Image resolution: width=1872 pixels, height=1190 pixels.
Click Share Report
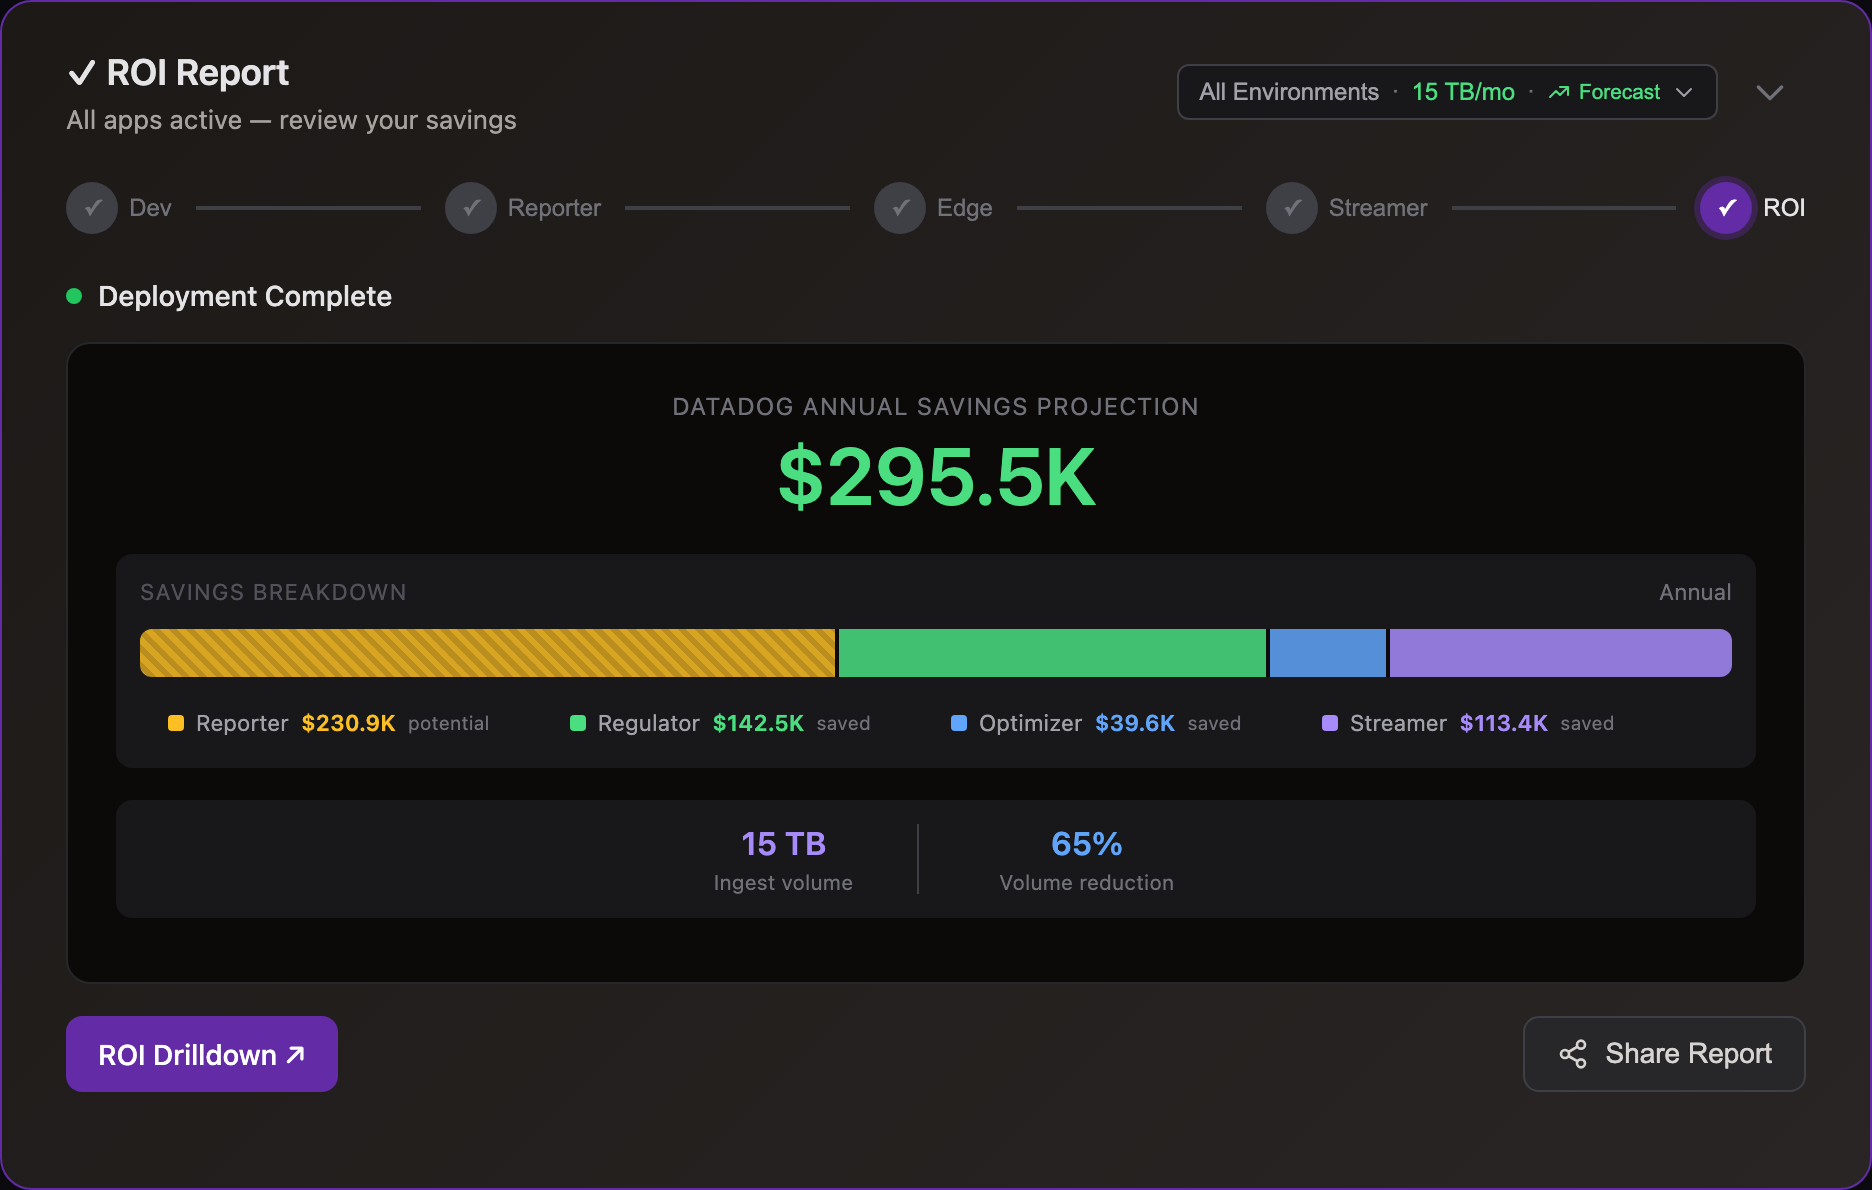click(x=1663, y=1054)
